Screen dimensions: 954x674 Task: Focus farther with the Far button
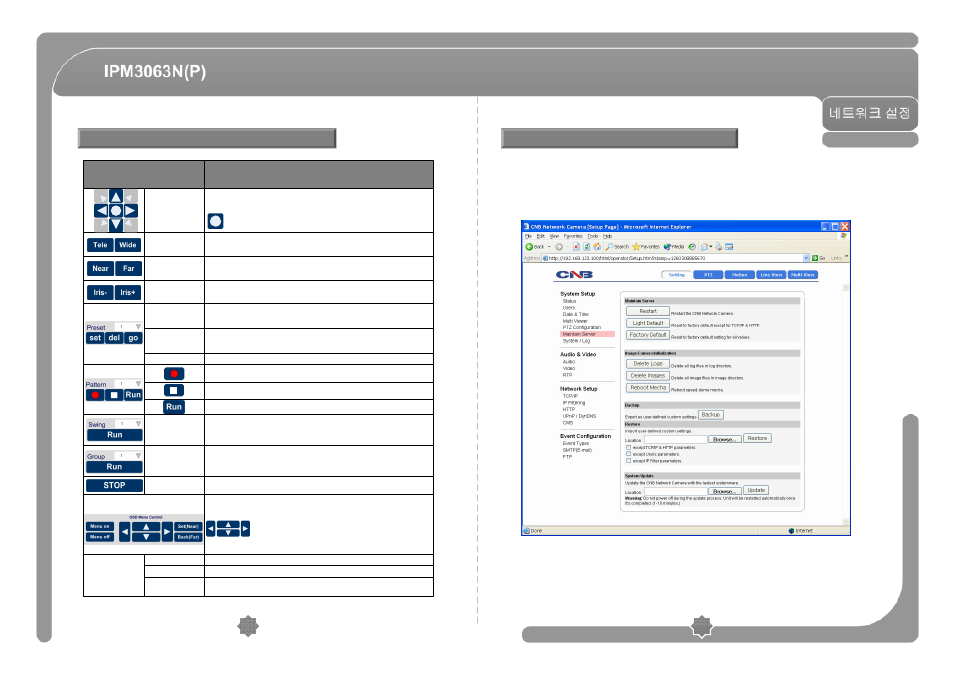128,268
